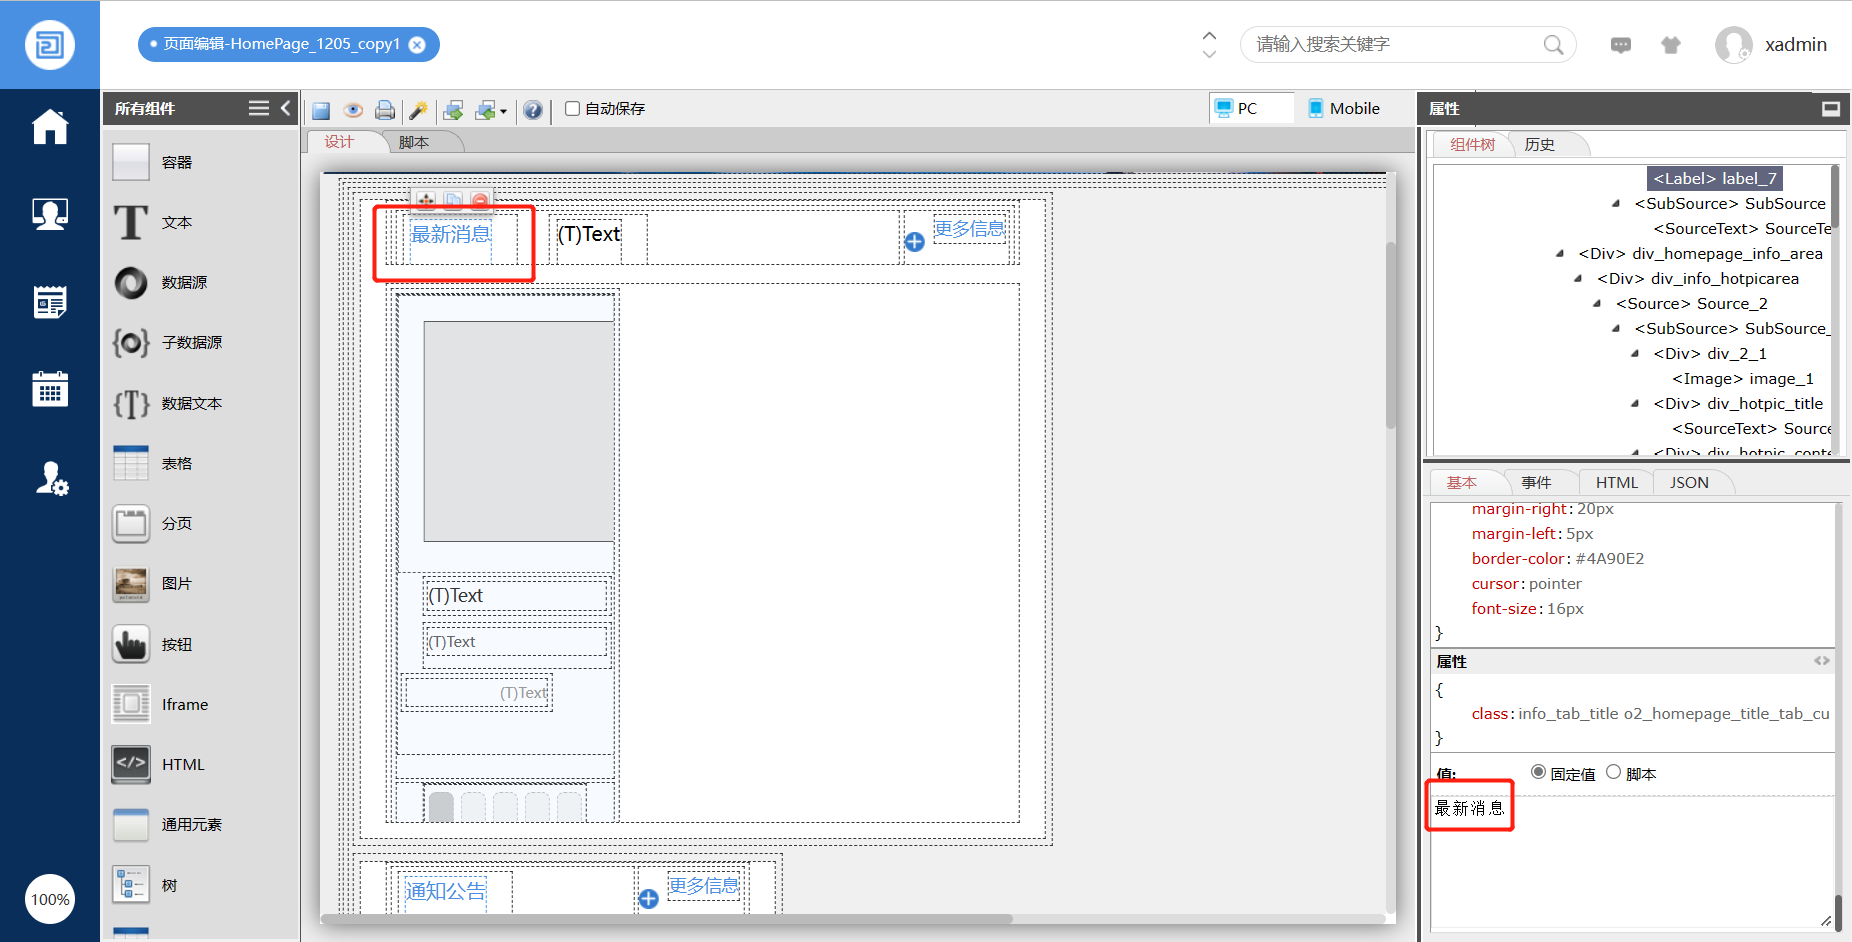Close the 页面编辑-HomePage_1205_copy1 tab
1852x942 pixels.
tap(417, 44)
